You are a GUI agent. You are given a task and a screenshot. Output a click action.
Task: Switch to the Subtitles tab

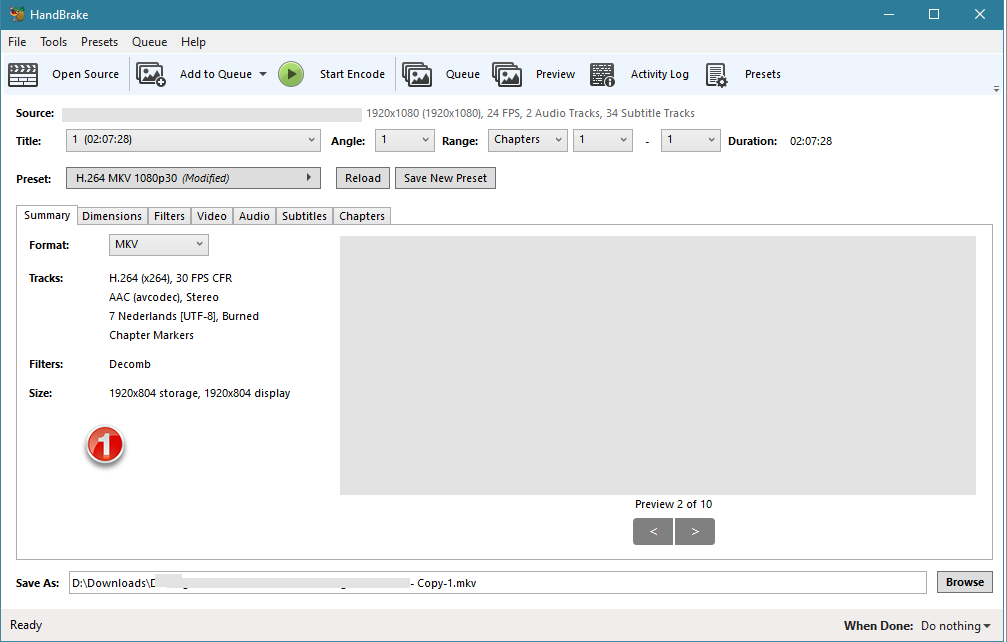tap(304, 216)
